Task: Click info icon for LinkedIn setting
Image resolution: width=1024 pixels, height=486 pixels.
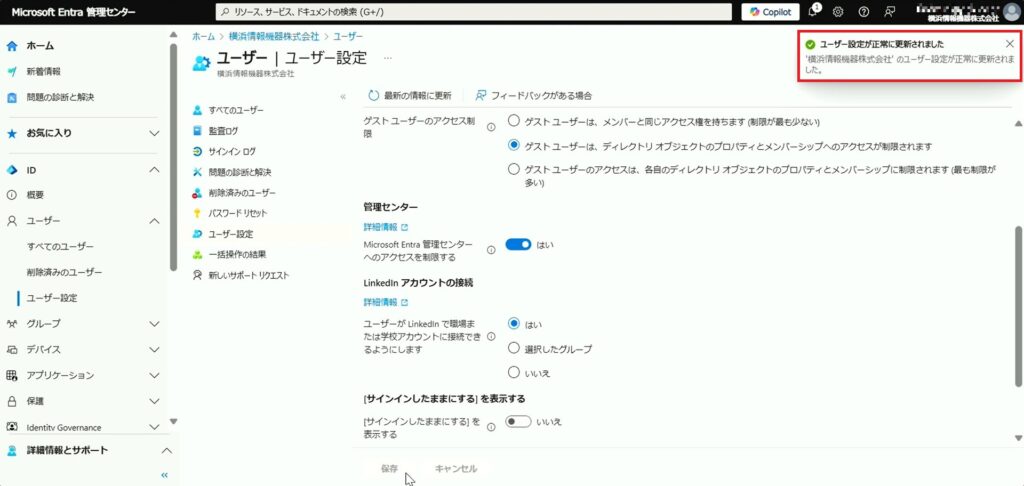Action: point(491,336)
